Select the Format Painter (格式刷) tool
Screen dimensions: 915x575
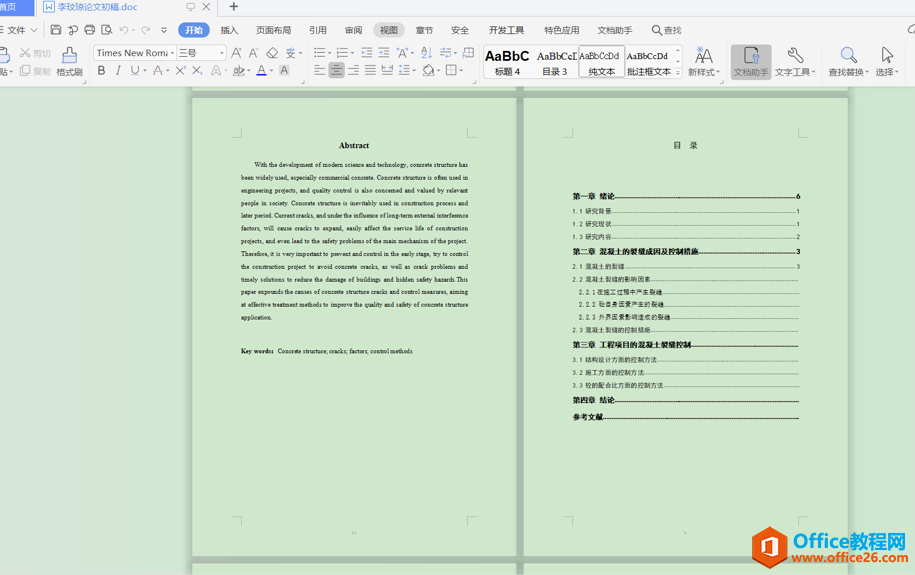click(x=69, y=62)
